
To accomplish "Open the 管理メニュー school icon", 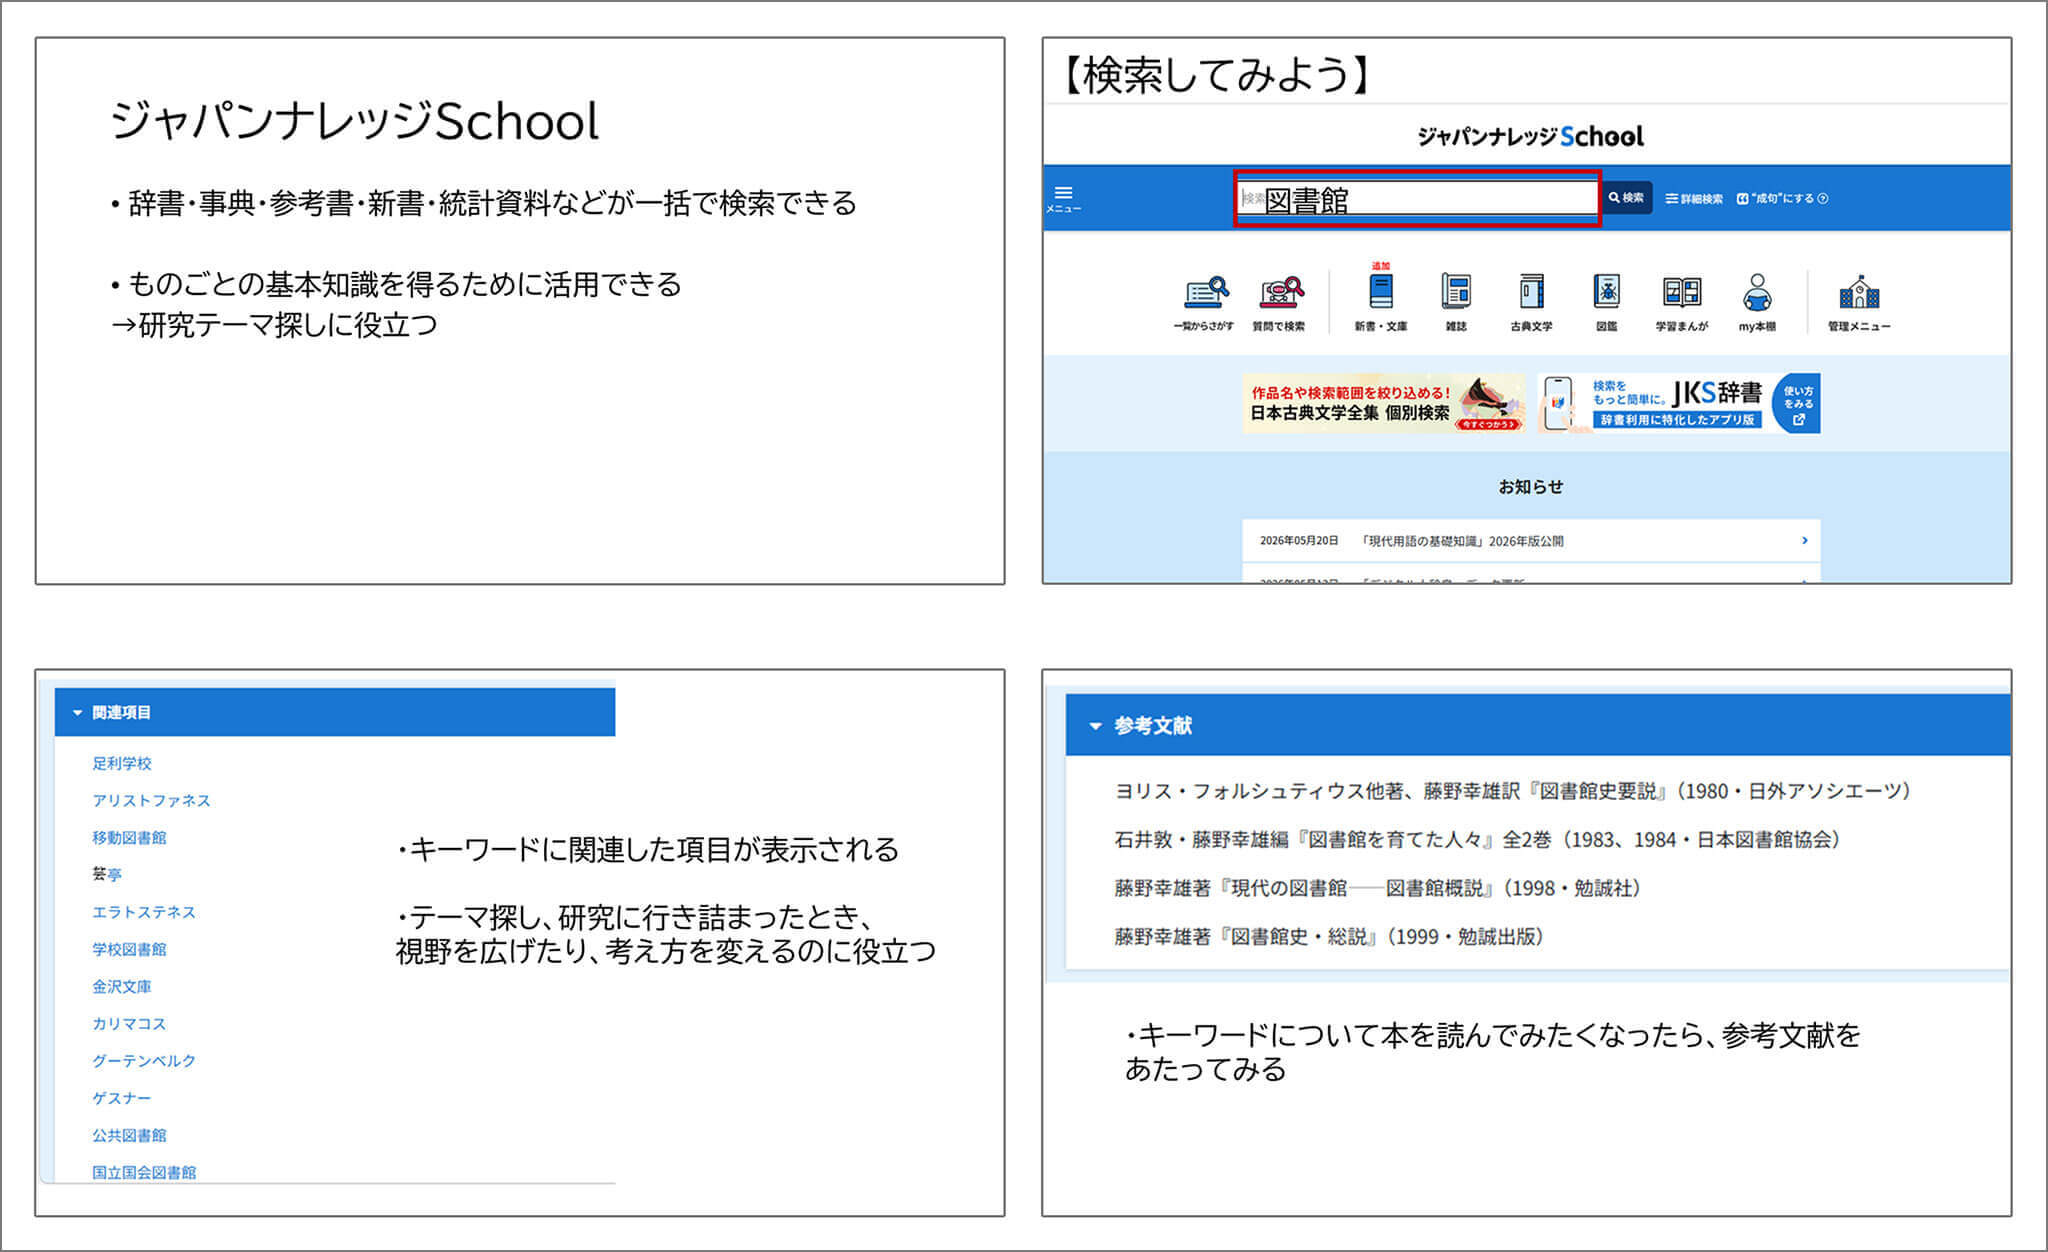I will point(1859,302).
